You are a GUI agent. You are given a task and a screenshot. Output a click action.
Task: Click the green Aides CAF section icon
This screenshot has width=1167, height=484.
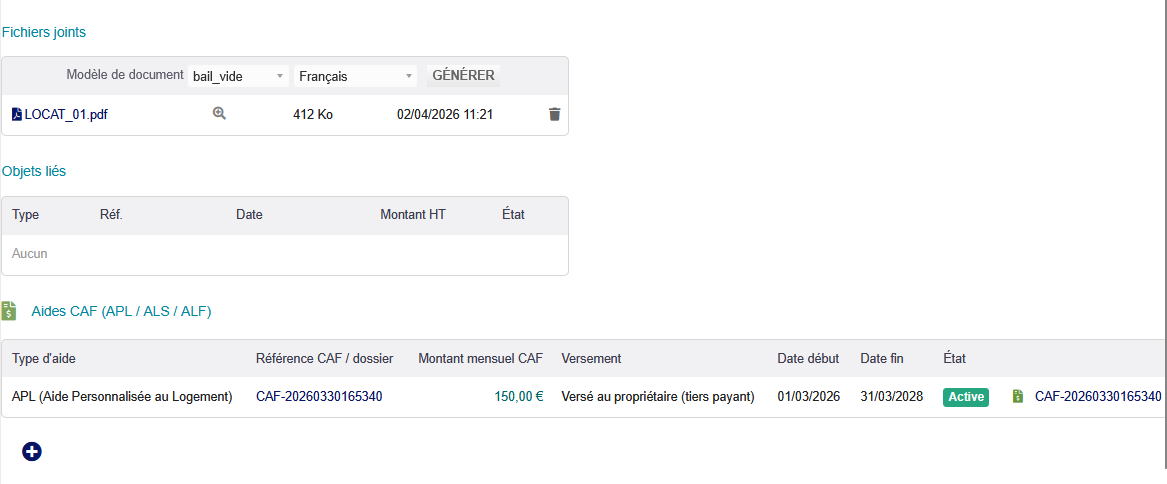tap(9, 311)
